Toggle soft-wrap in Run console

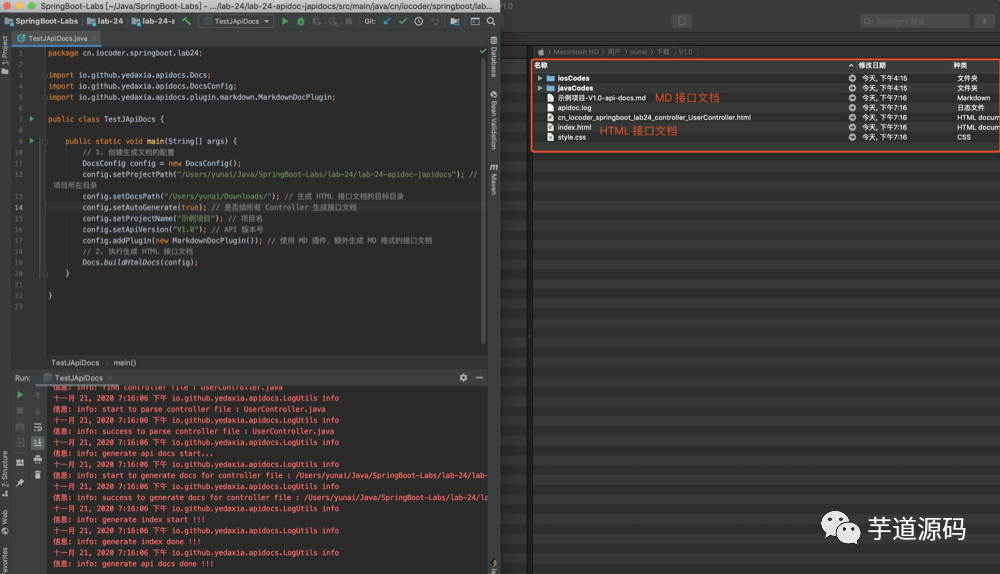coord(38,427)
